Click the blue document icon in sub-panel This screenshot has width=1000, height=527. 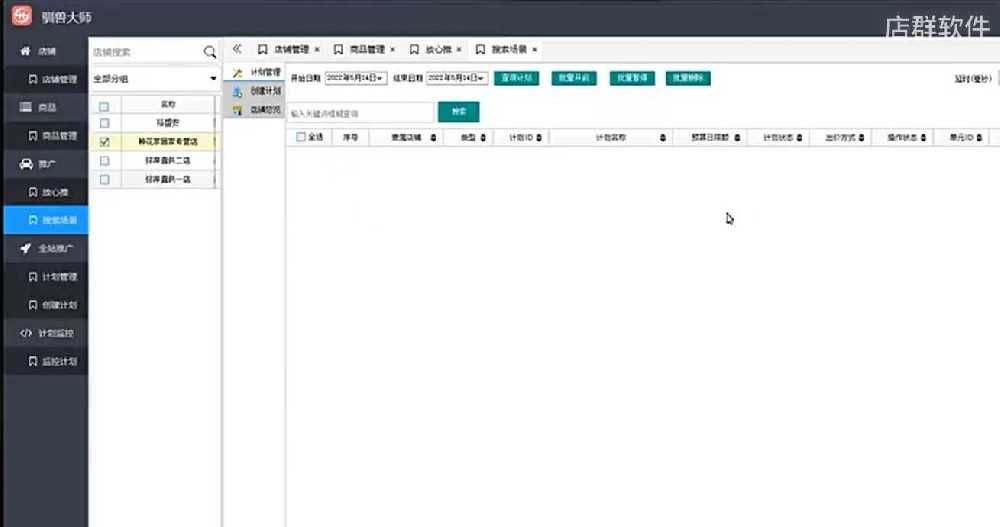(238, 92)
